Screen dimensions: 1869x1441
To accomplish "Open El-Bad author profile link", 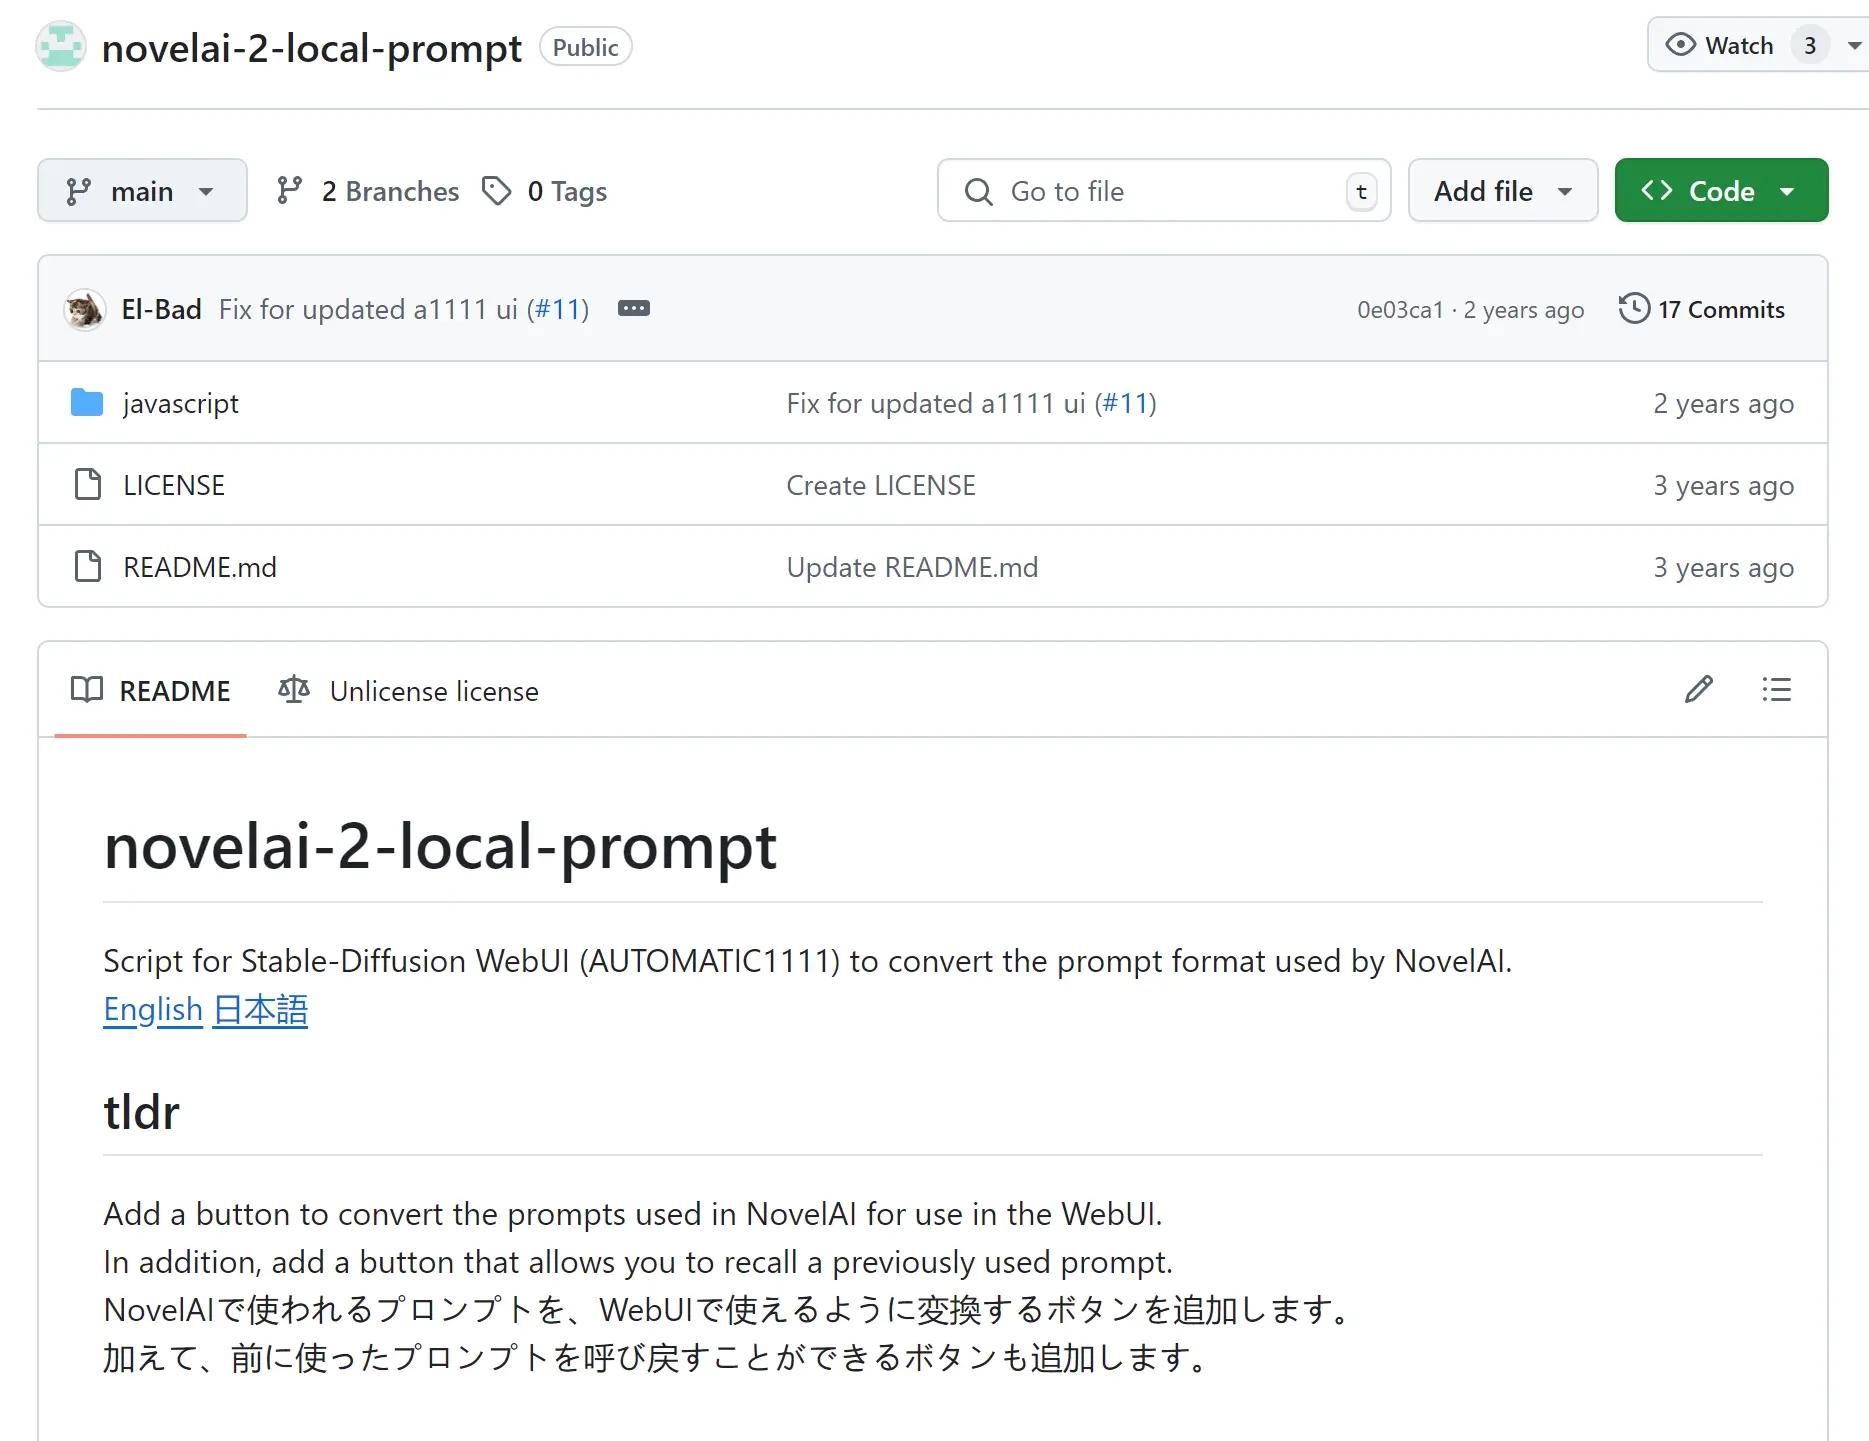I will coord(161,309).
